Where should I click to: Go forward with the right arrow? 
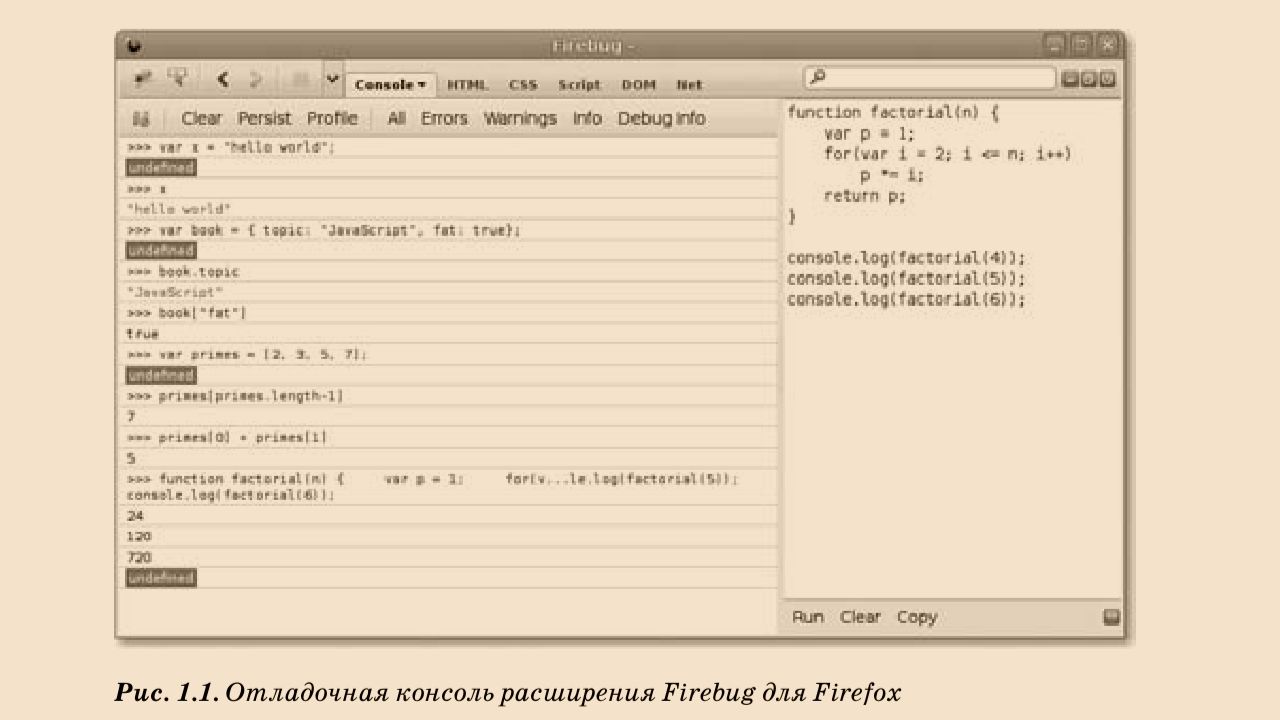pos(256,79)
